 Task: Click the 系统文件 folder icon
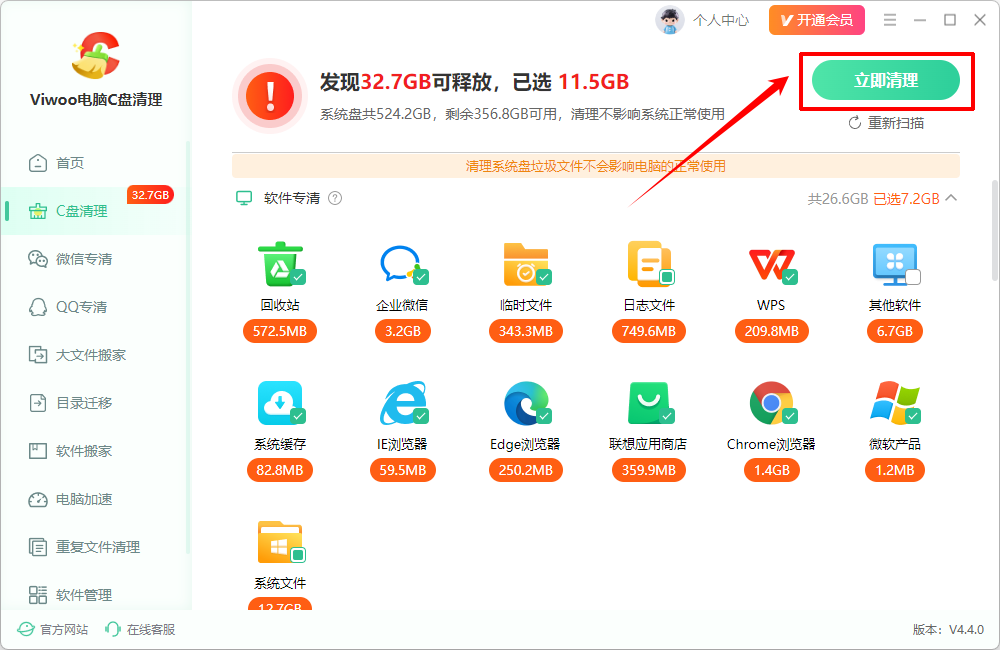(x=281, y=542)
